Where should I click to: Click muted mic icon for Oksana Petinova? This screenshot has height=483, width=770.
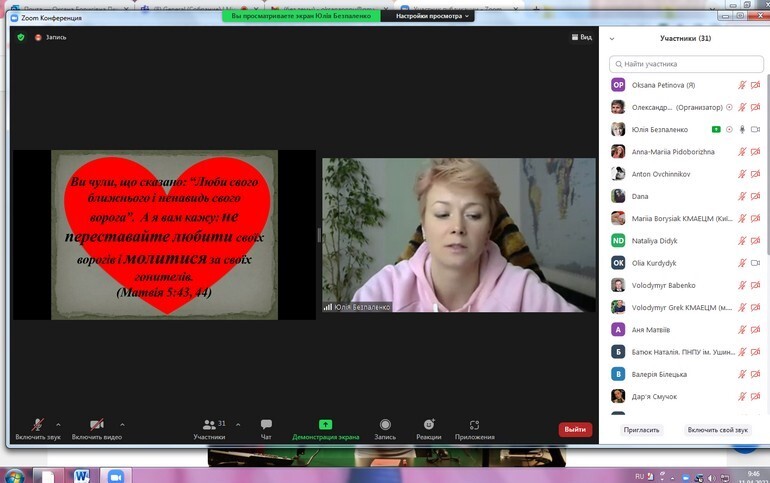coord(742,85)
